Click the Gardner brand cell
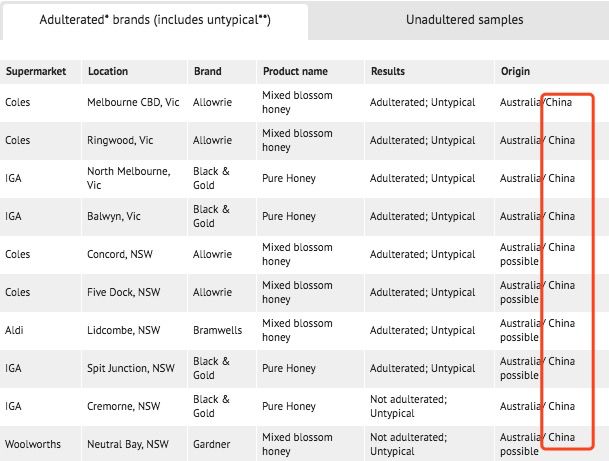Viewport: 609px width, 461px height. [x=214, y=444]
